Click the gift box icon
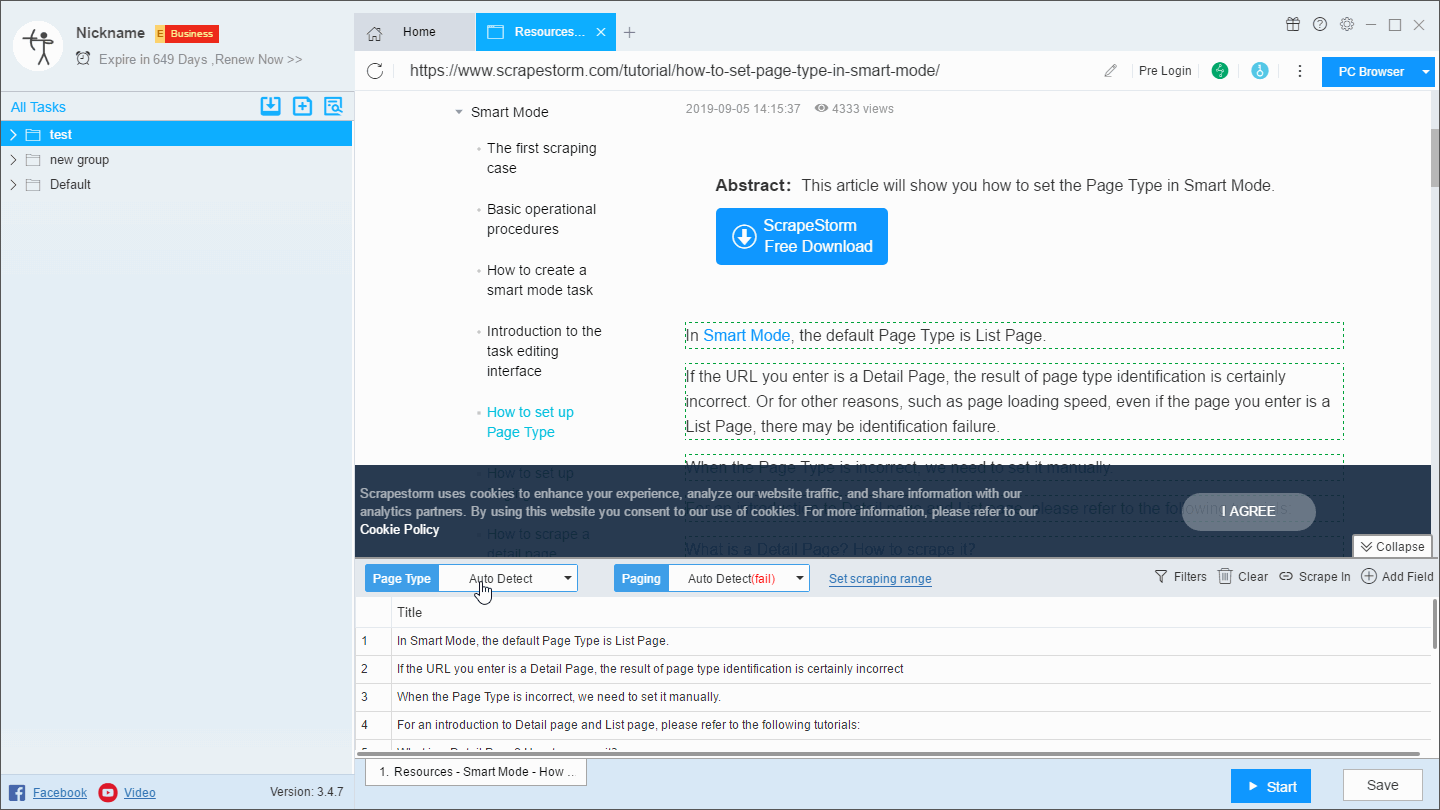The image size is (1440, 810). pos(1293,24)
